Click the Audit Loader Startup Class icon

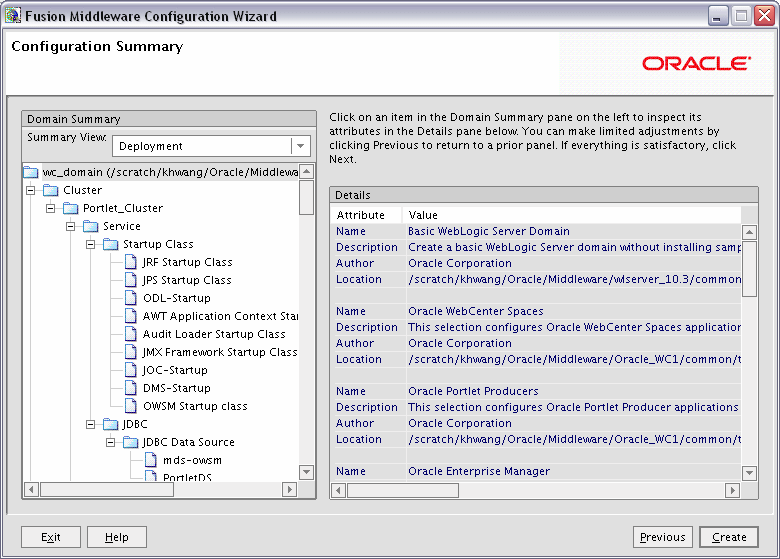[x=131, y=333]
